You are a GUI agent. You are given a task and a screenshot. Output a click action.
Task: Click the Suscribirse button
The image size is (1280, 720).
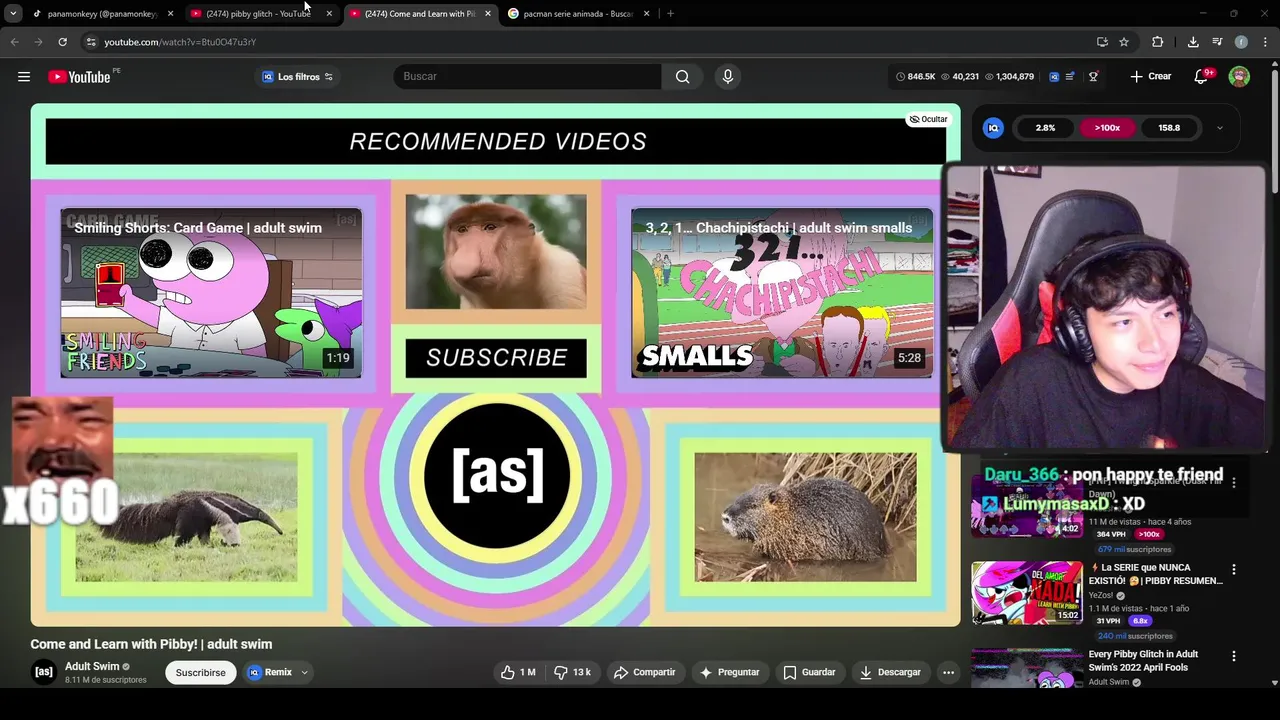(200, 672)
